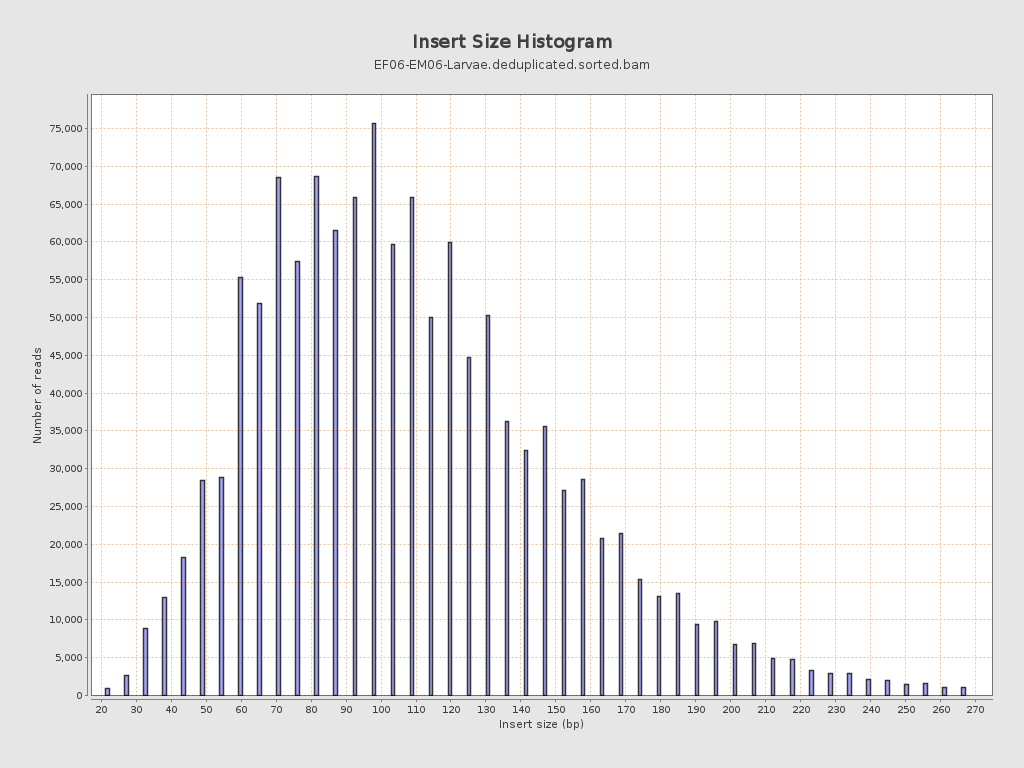Select the 75,000 y-axis tick label
Image resolution: width=1024 pixels, height=768 pixels.
[66, 129]
